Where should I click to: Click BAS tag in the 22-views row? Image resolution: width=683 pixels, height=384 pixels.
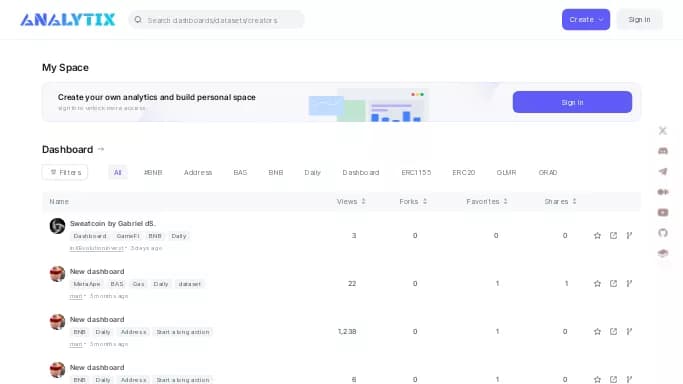pos(117,284)
